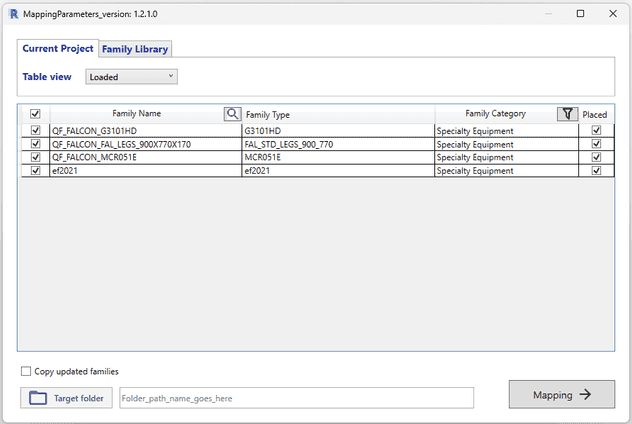Screen dimensions: 632x424
Task: Sort by the Family Name column header
Action: [137, 114]
